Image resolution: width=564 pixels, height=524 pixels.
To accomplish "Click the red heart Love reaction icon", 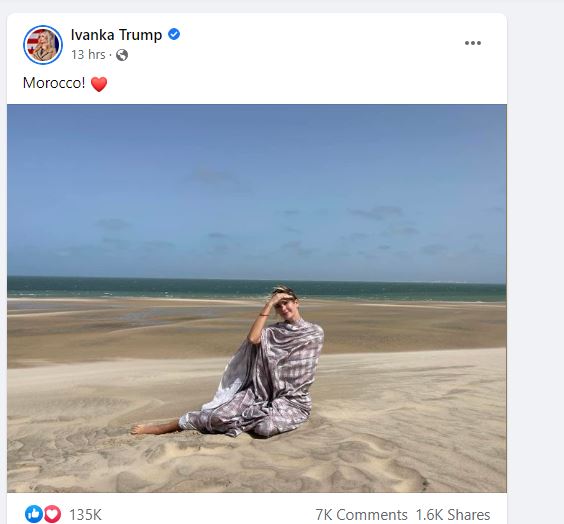I will [53, 514].
